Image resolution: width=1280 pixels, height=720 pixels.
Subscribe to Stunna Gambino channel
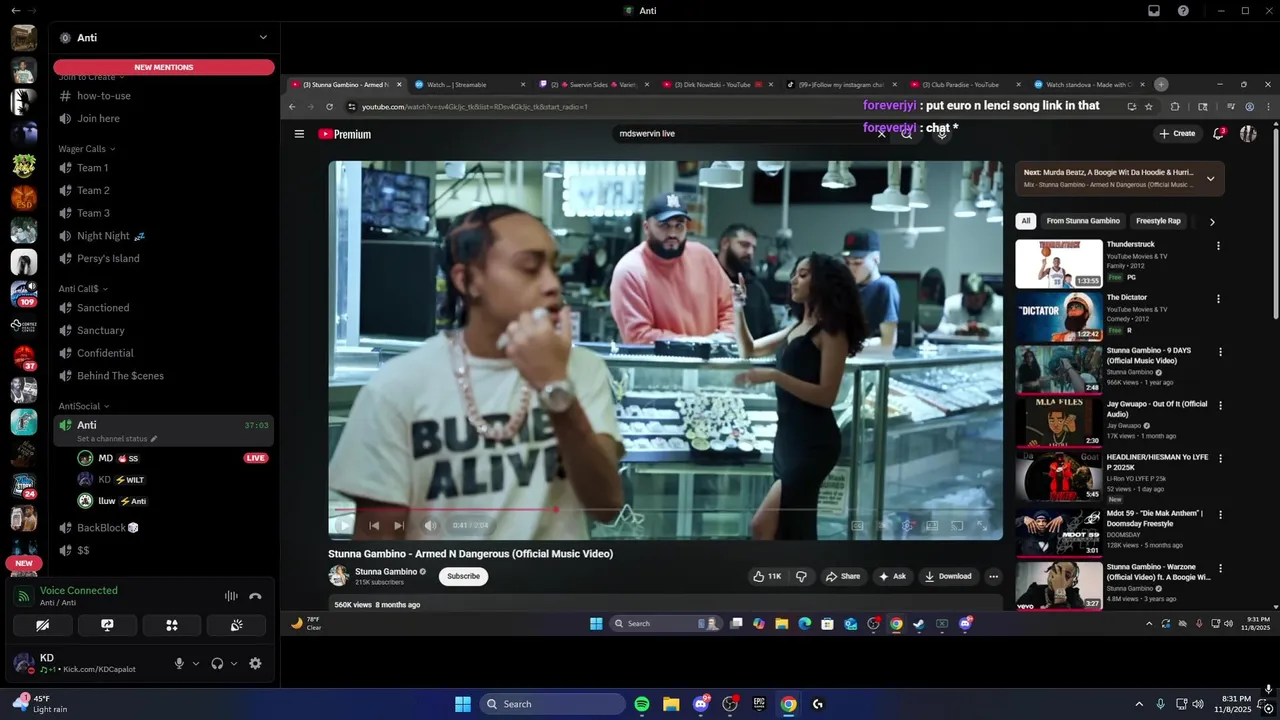(x=463, y=576)
